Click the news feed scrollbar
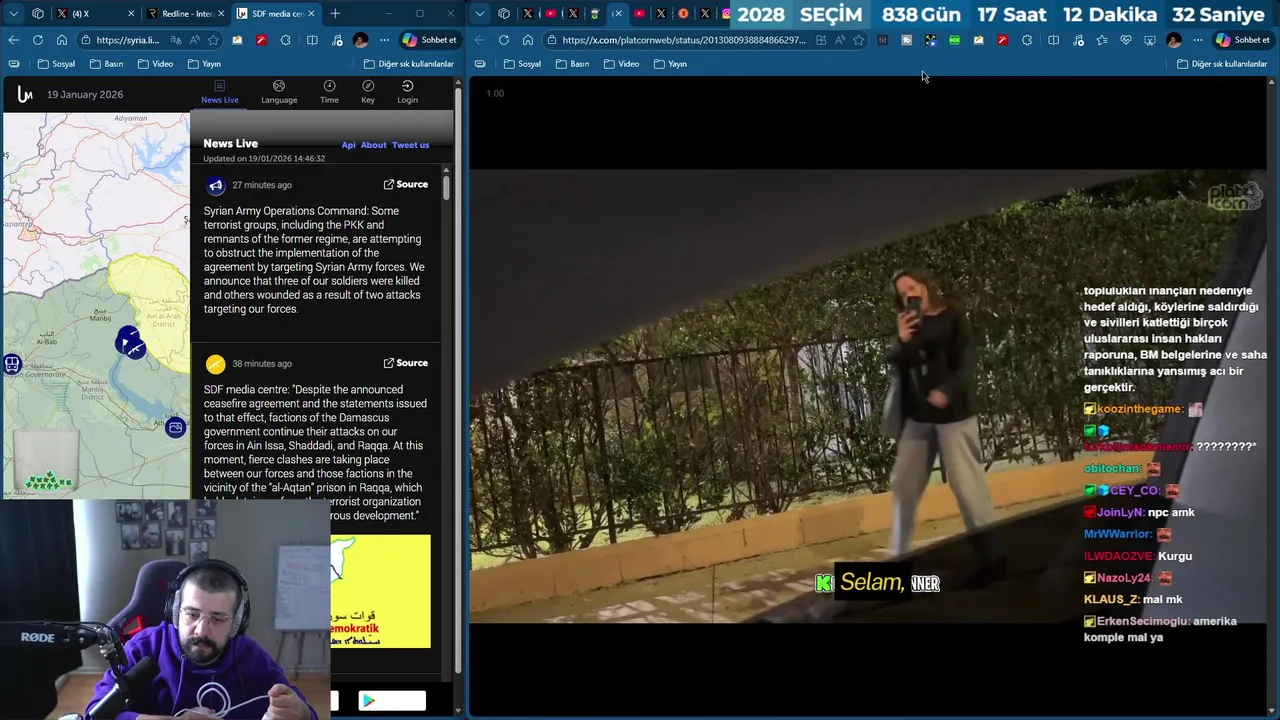1280x720 pixels. [446, 186]
